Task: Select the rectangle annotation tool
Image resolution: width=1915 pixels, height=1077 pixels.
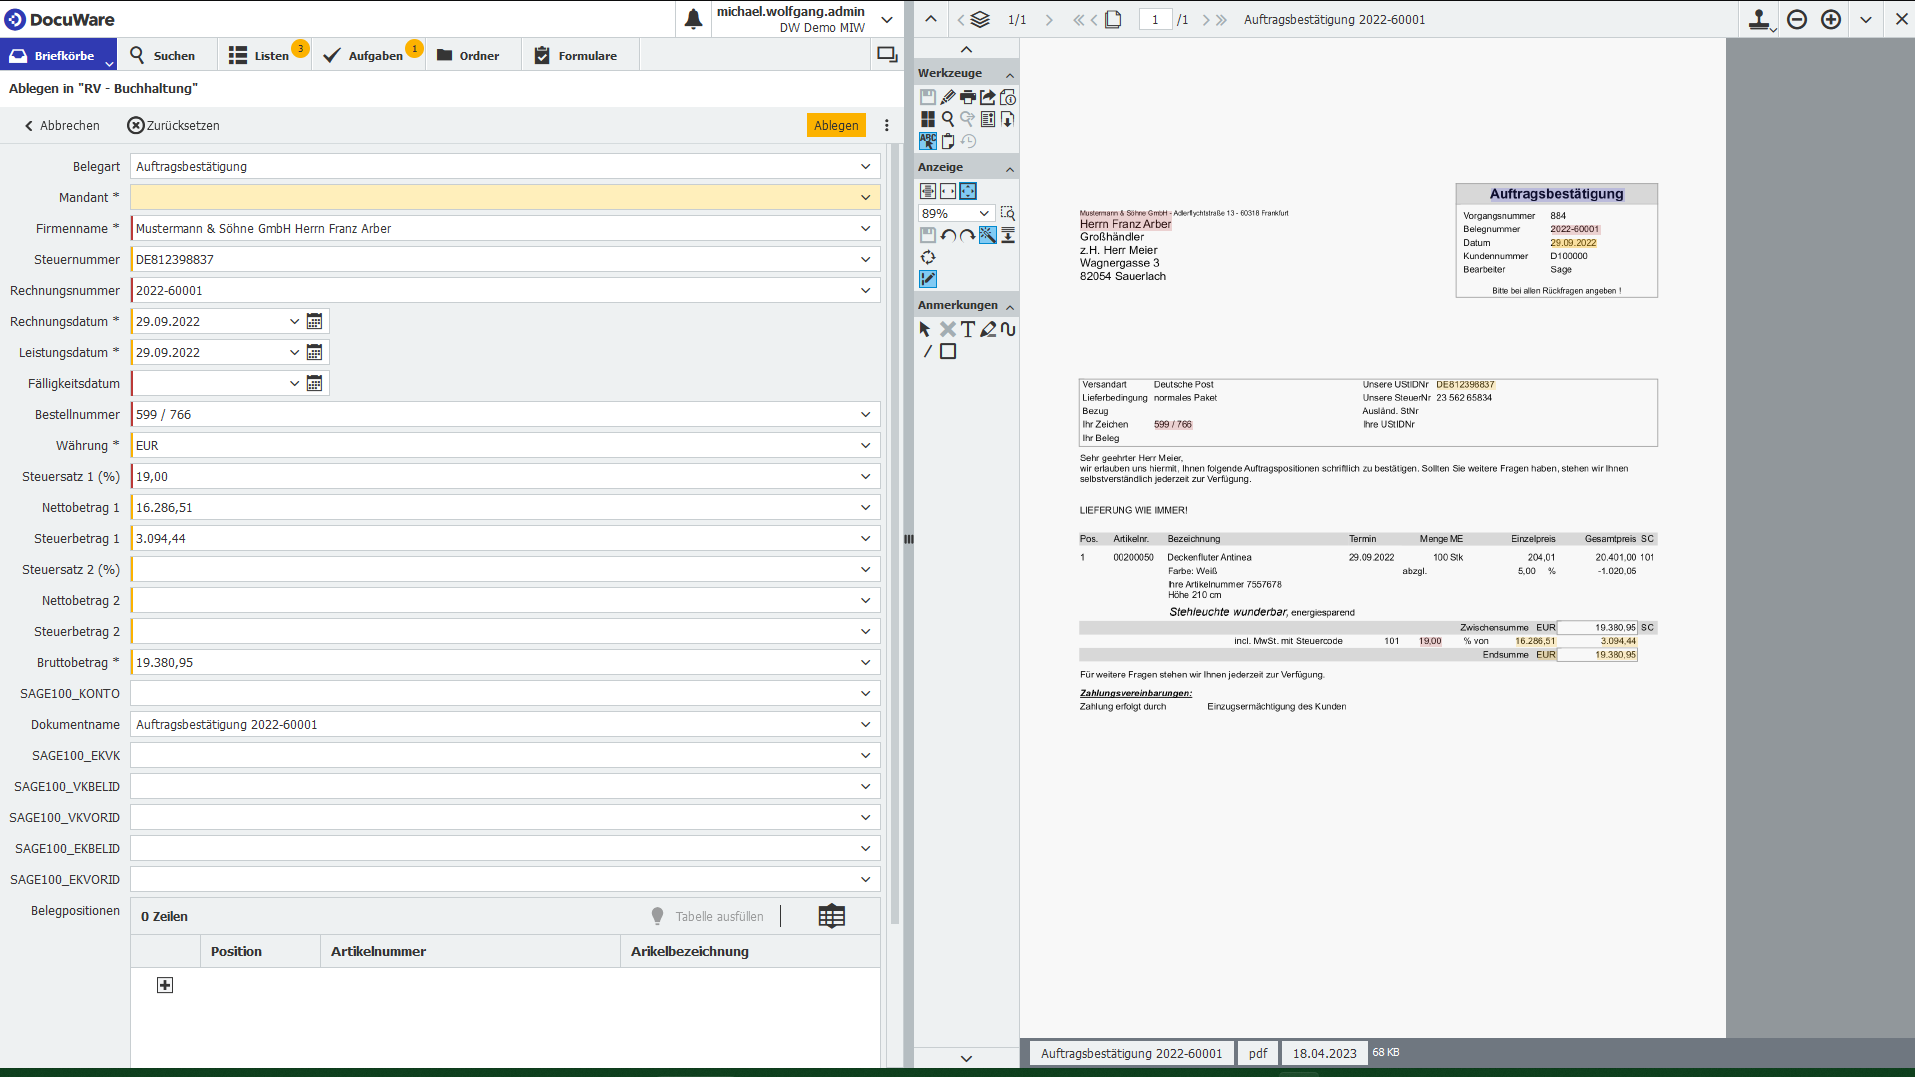Action: click(x=948, y=351)
